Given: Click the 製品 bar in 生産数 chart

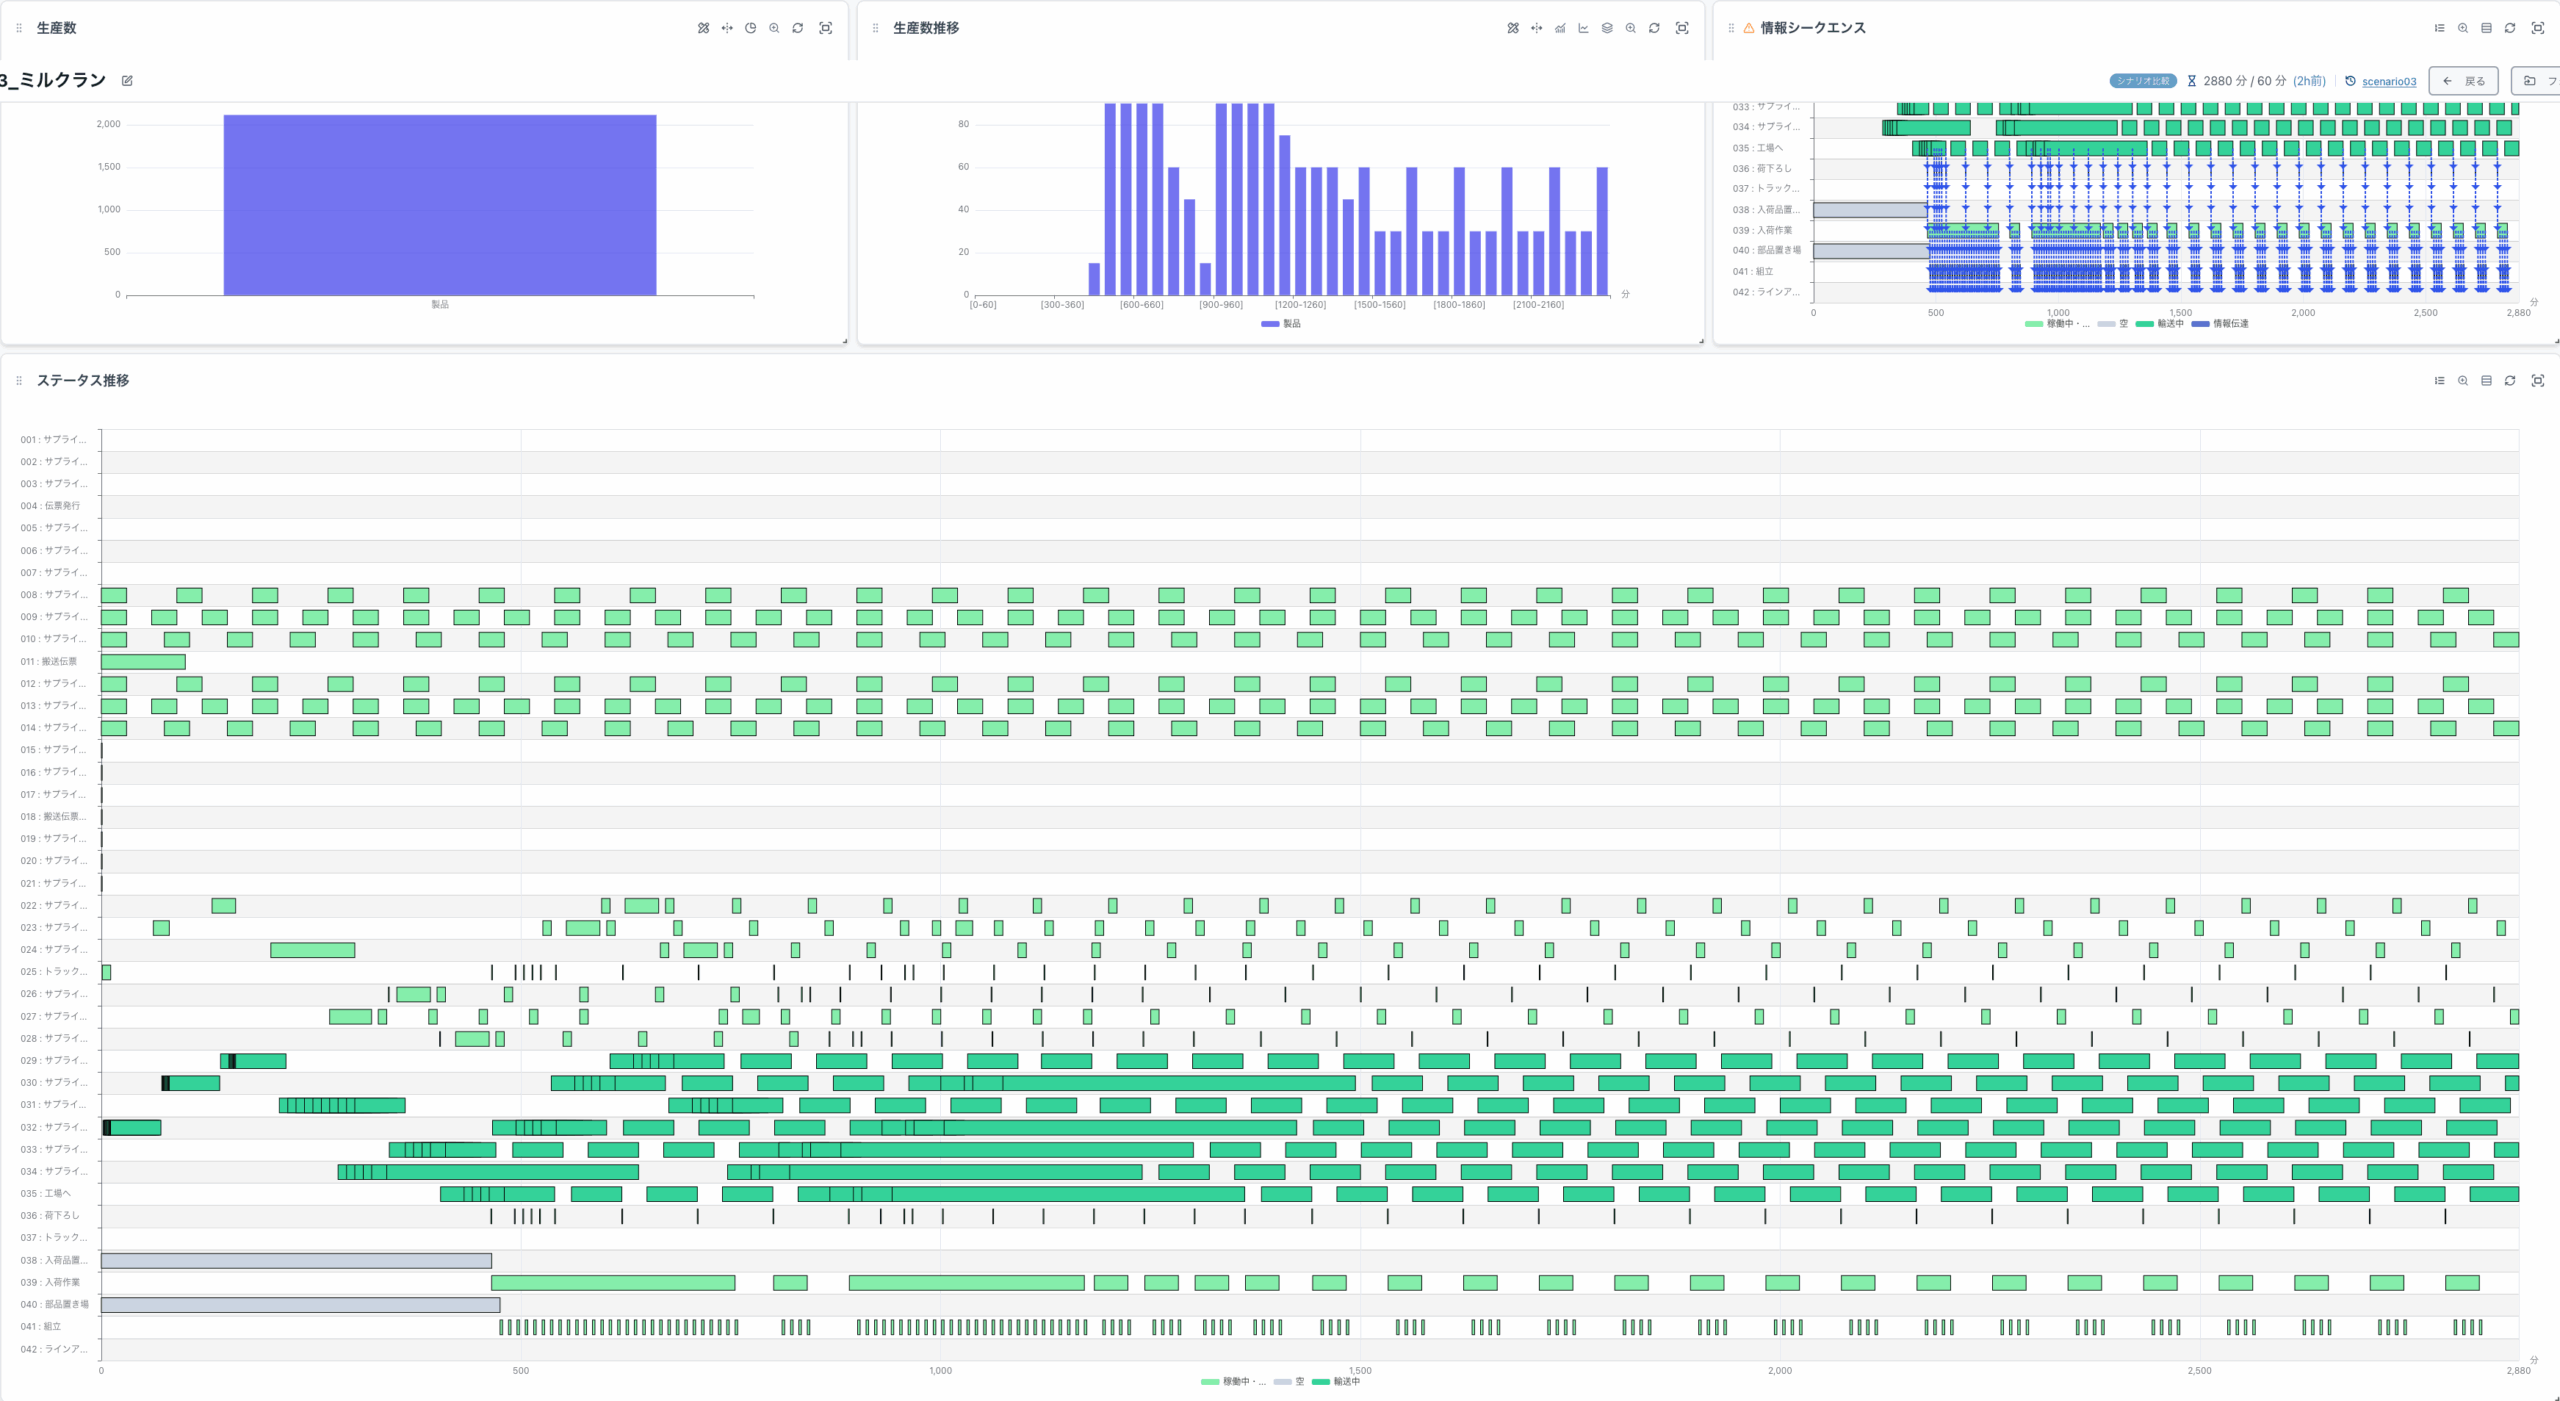Looking at the screenshot, I should 440,205.
